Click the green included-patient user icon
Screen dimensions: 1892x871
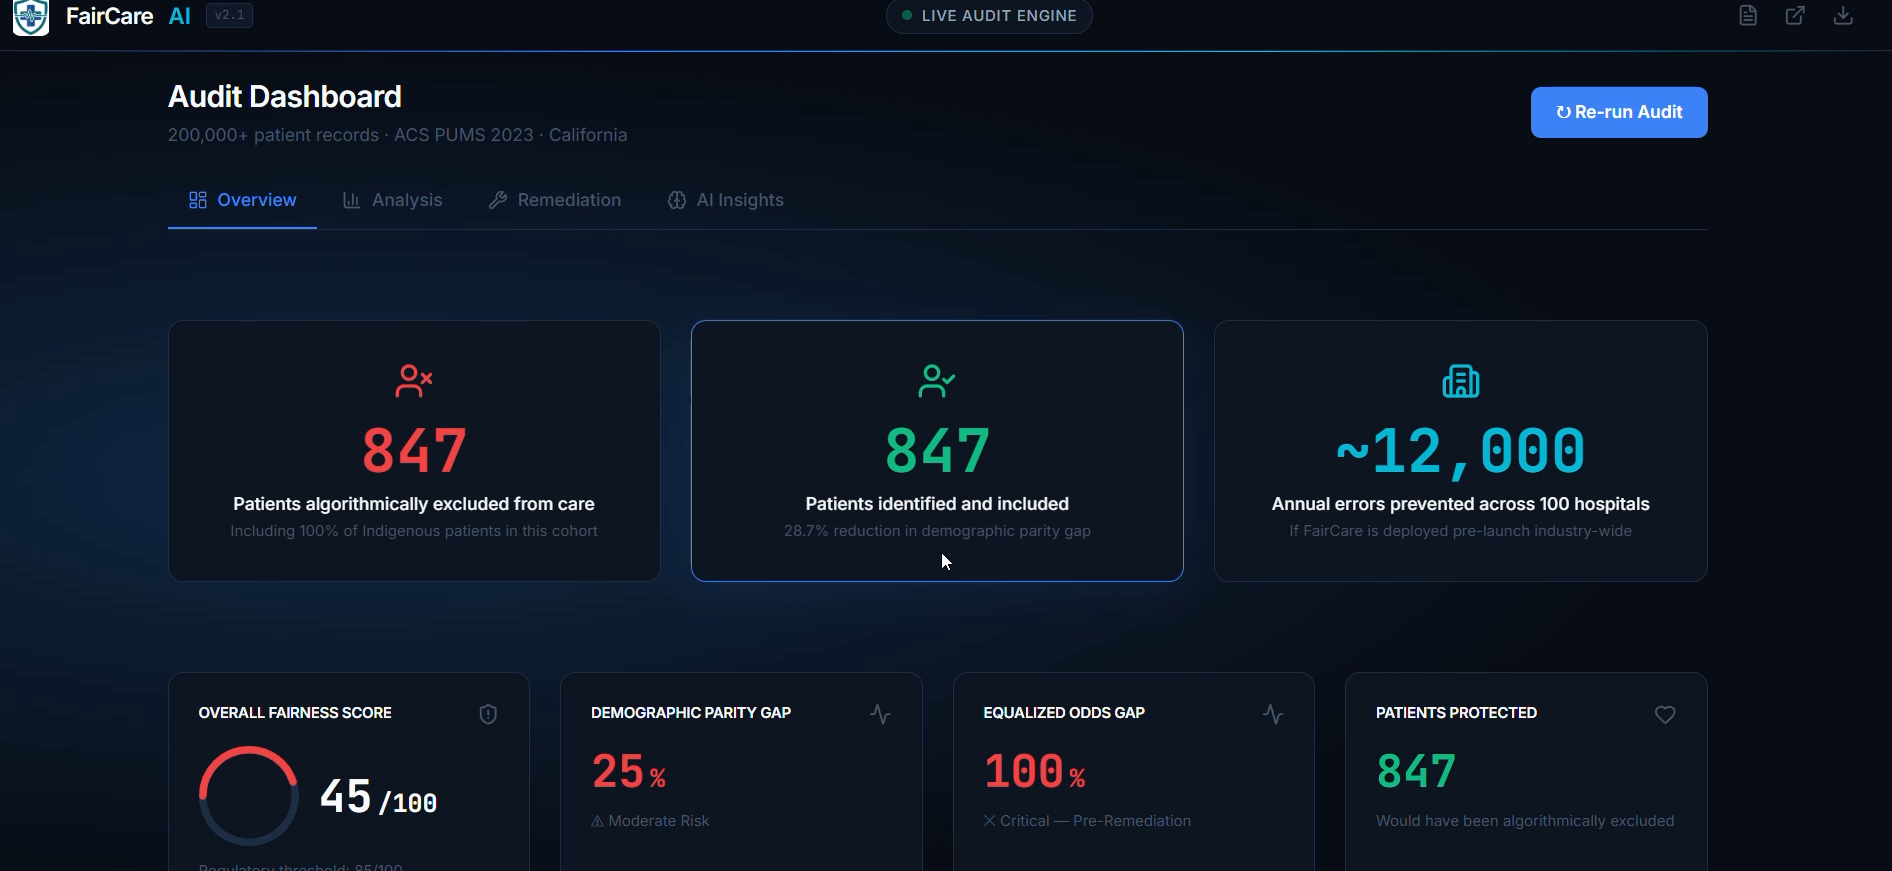click(x=937, y=381)
